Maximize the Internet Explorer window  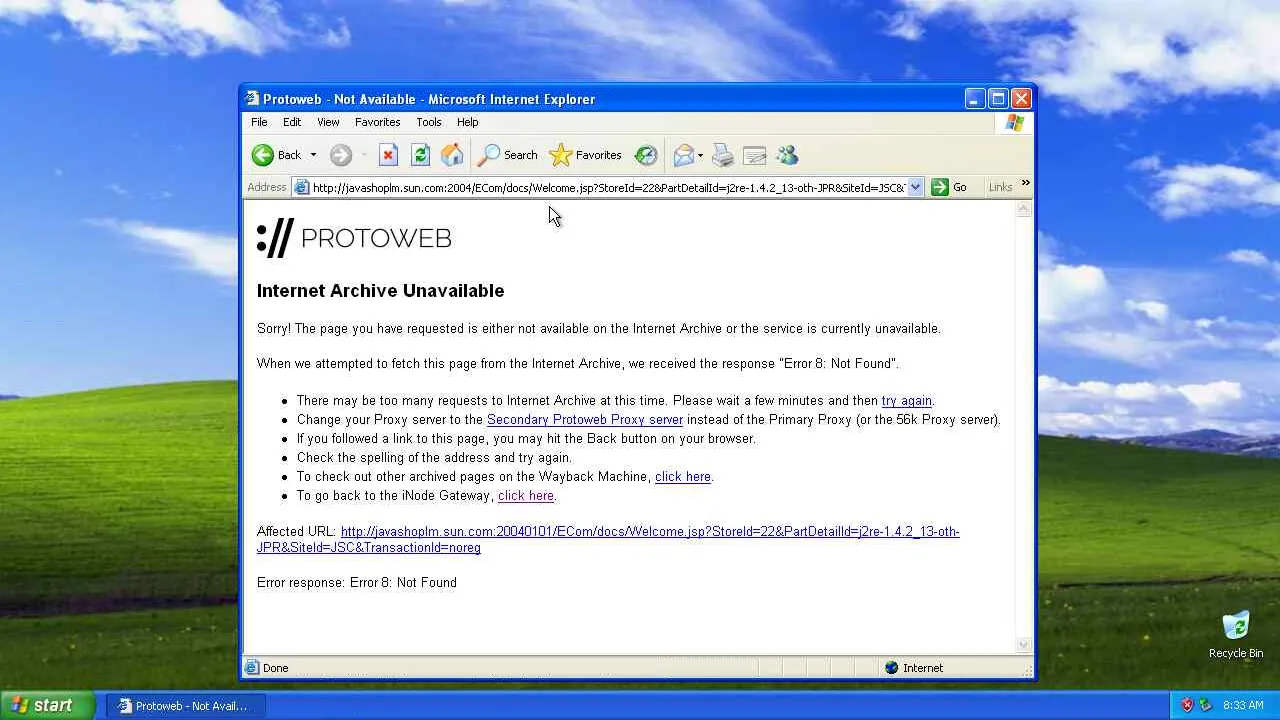pos(998,98)
